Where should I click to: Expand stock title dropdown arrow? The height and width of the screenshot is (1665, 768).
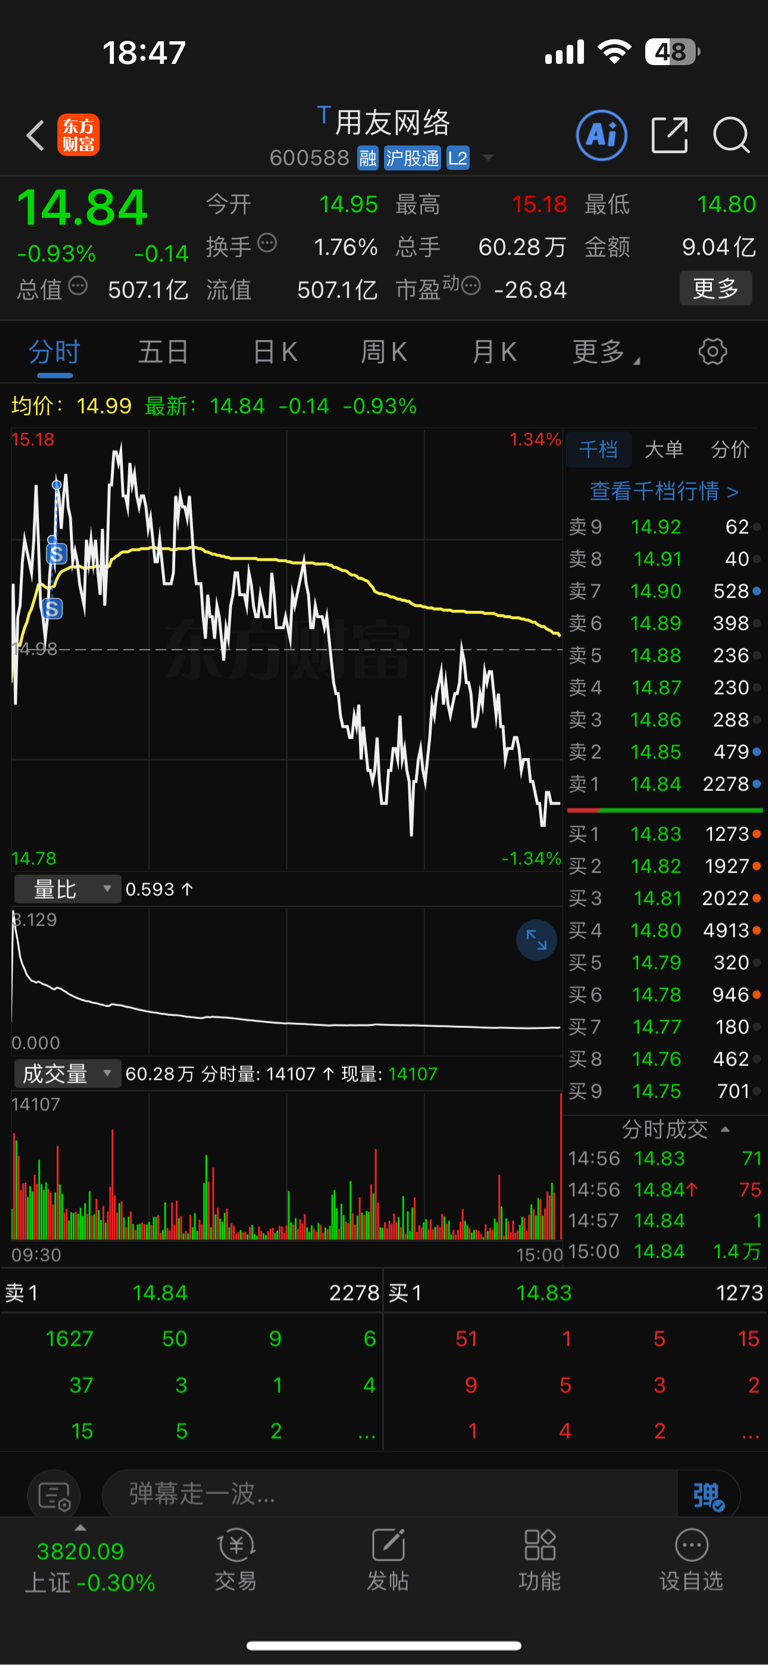(x=488, y=158)
